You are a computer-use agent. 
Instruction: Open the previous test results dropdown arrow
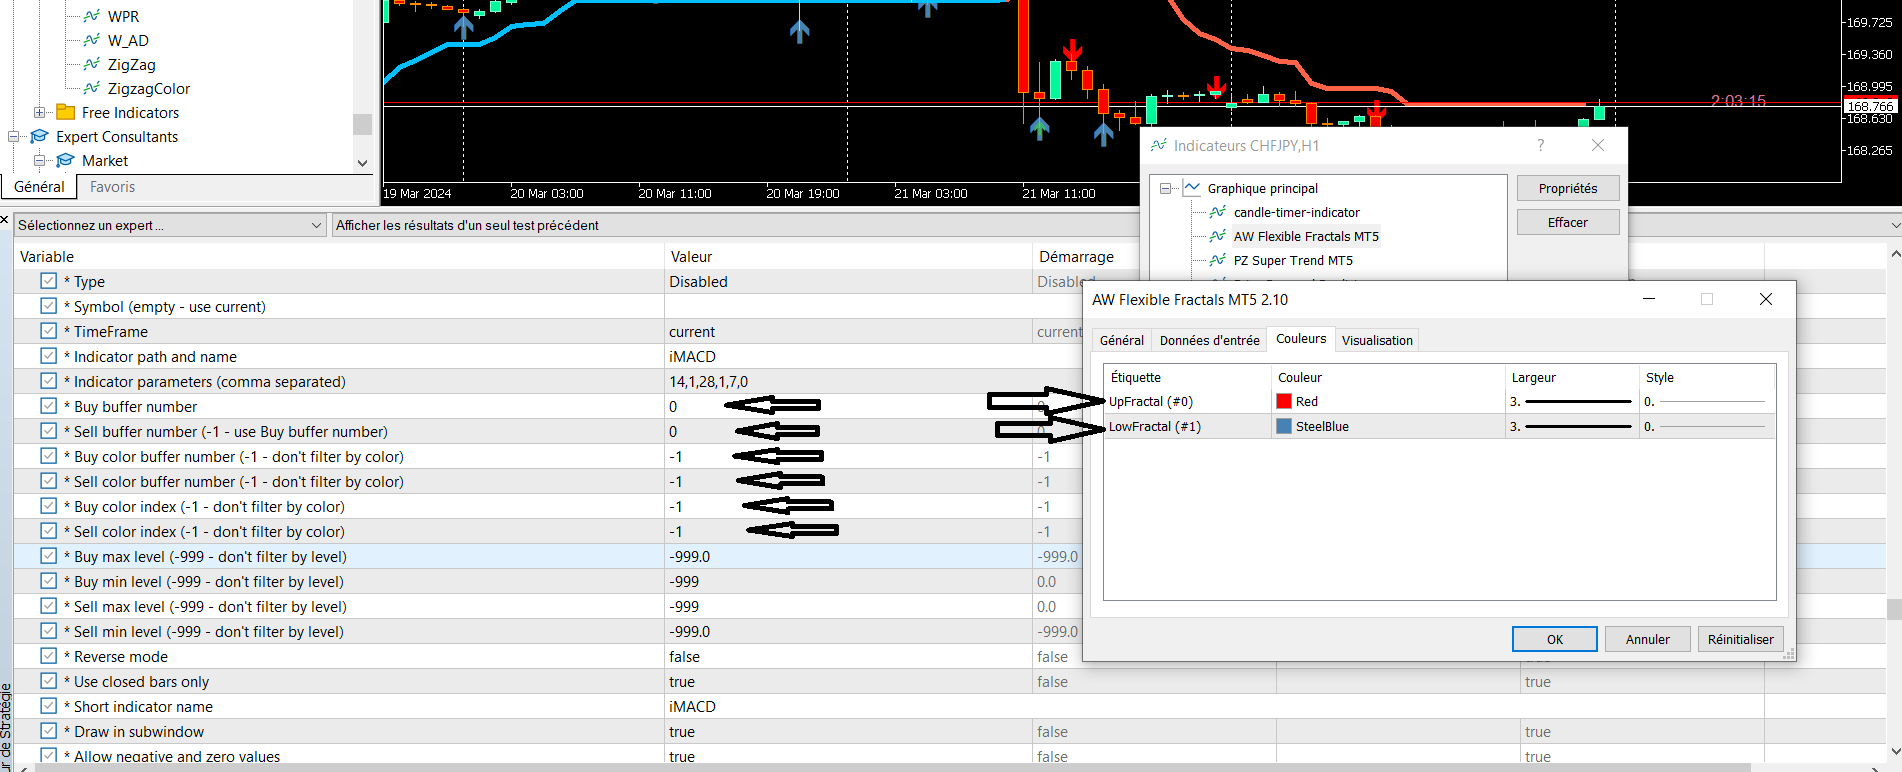point(1895,225)
